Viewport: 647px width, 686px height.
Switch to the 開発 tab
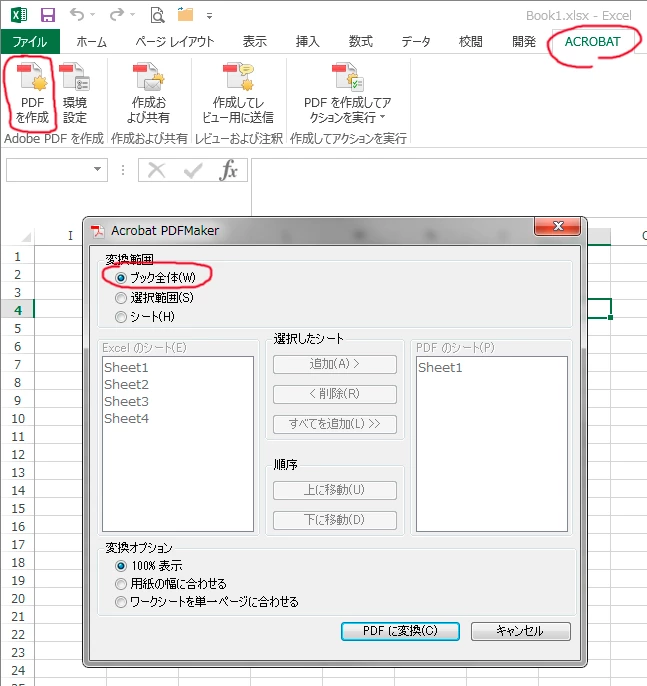(x=524, y=42)
